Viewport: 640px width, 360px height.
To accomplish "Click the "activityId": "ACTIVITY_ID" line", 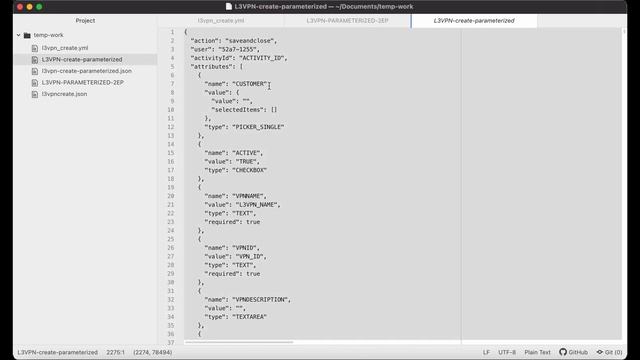I will [x=239, y=58].
